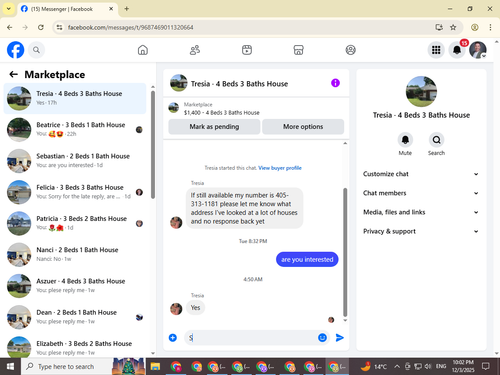Image resolution: width=500 pixels, height=375 pixels.
Task: Click the More options button
Action: [303, 127]
